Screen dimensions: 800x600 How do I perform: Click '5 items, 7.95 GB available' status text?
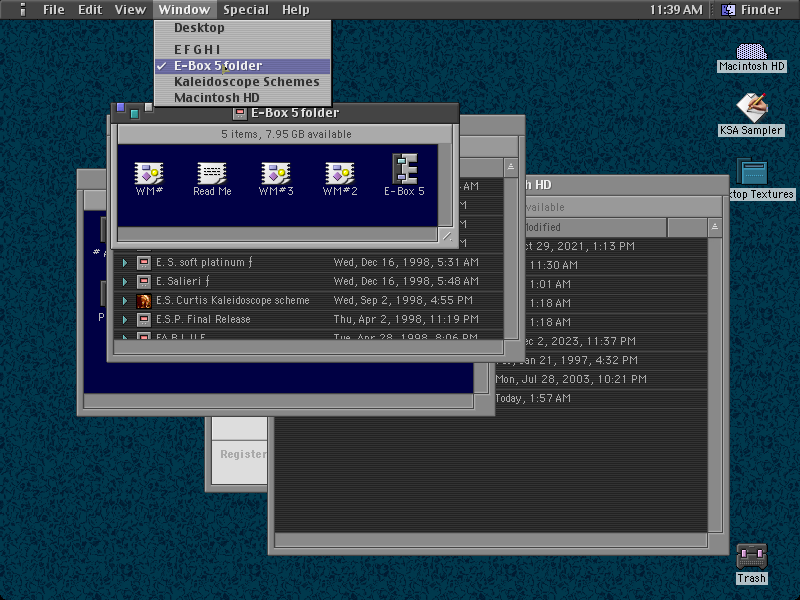click(x=286, y=134)
